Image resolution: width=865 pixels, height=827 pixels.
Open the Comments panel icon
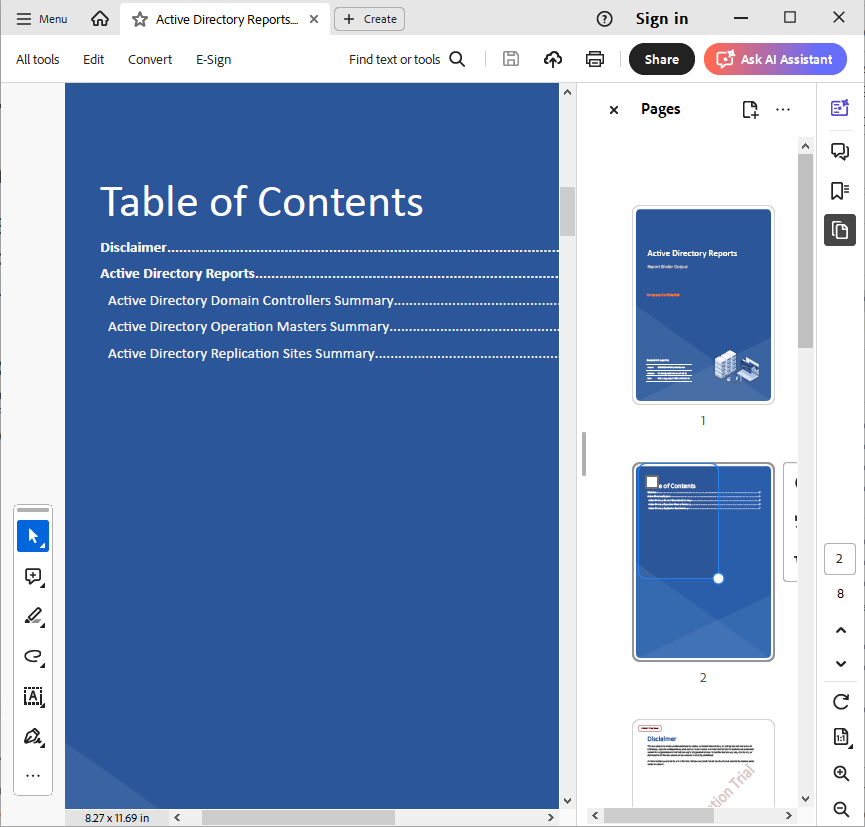pos(840,150)
